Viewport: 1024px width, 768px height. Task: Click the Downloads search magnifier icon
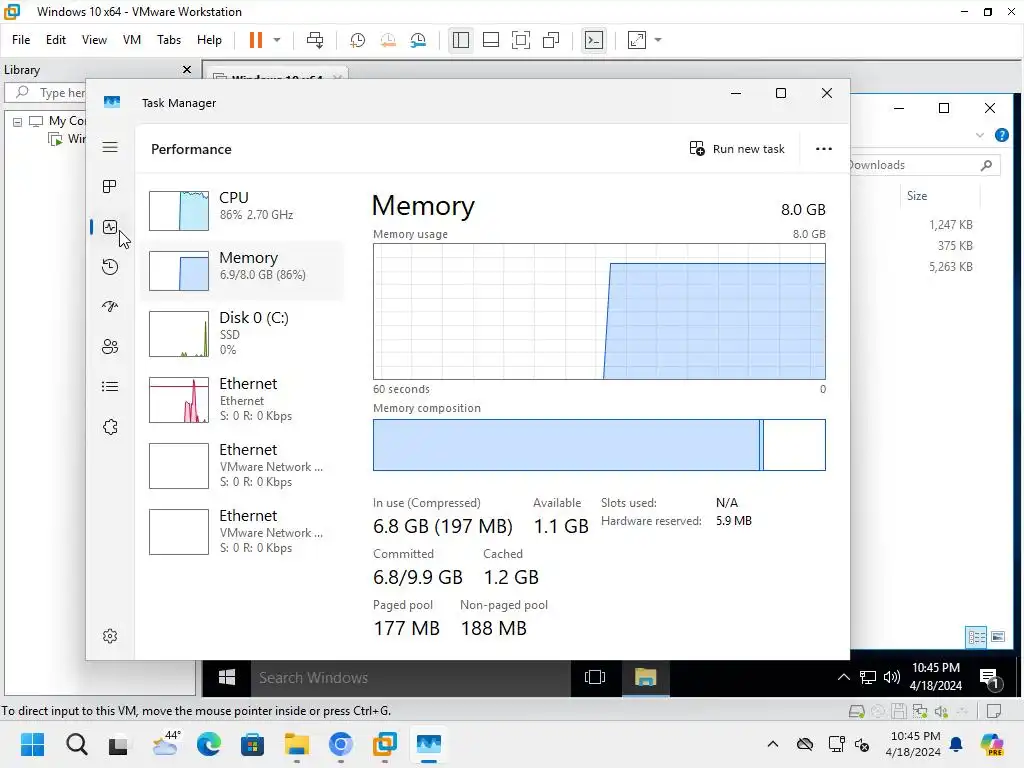click(986, 166)
